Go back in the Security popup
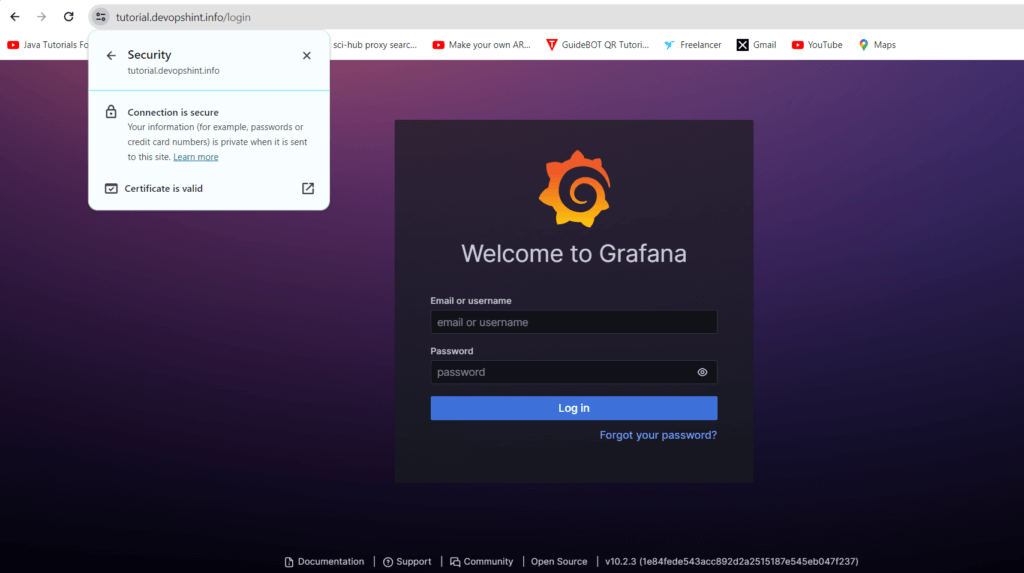1024x573 pixels. (111, 56)
